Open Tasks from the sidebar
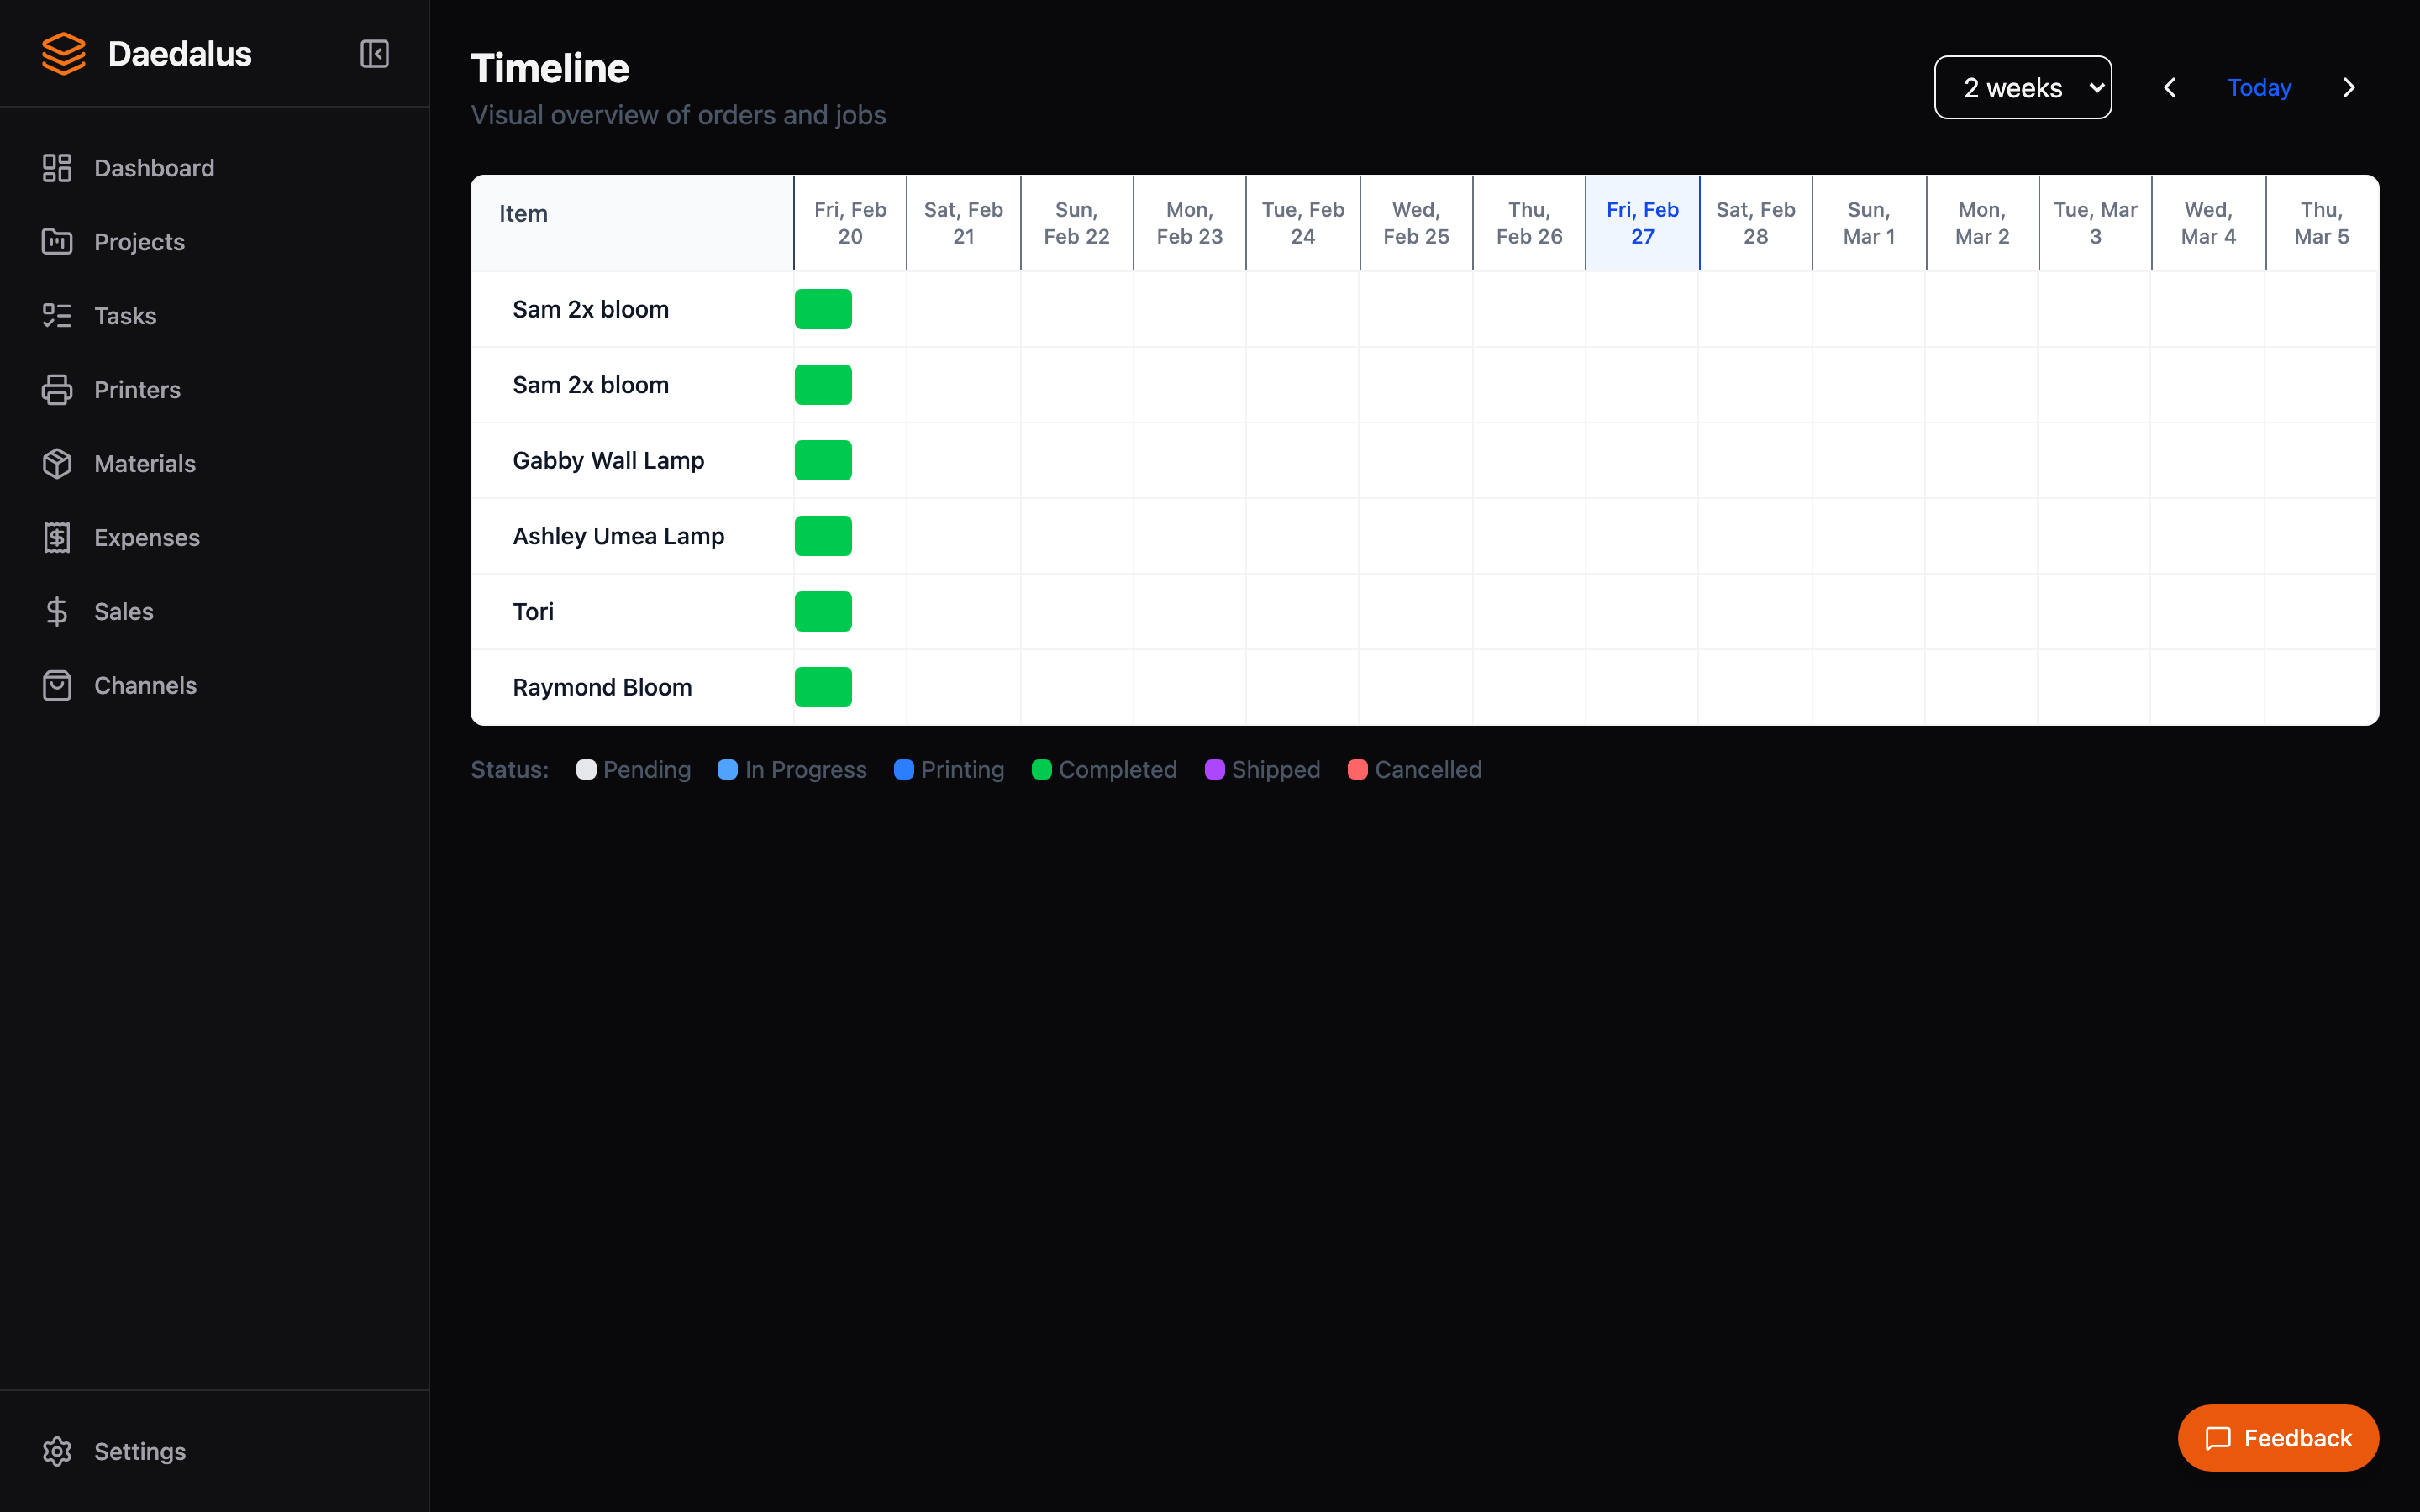The image size is (2420, 1512). tap(126, 315)
